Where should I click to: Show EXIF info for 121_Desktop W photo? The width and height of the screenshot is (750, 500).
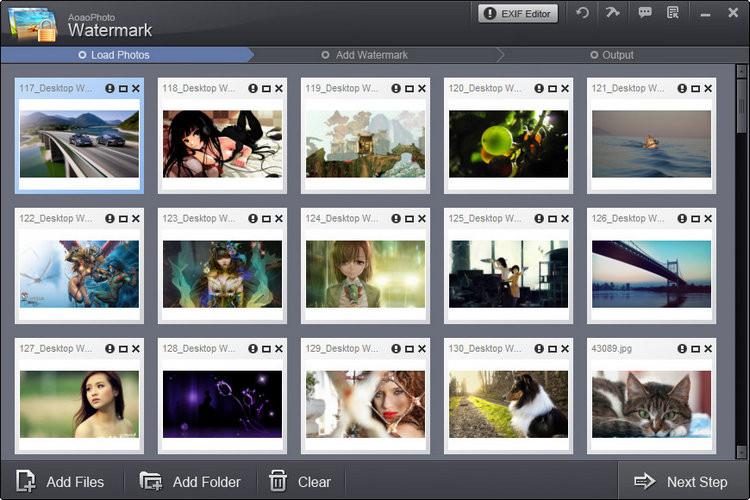(682, 89)
